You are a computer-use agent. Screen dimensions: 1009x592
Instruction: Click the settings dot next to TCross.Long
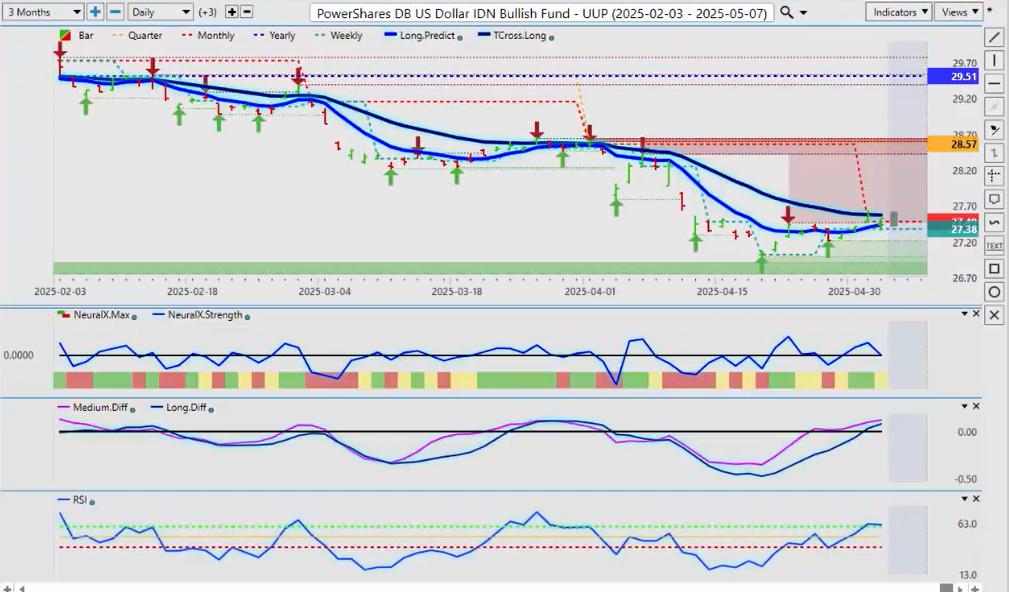(x=551, y=37)
